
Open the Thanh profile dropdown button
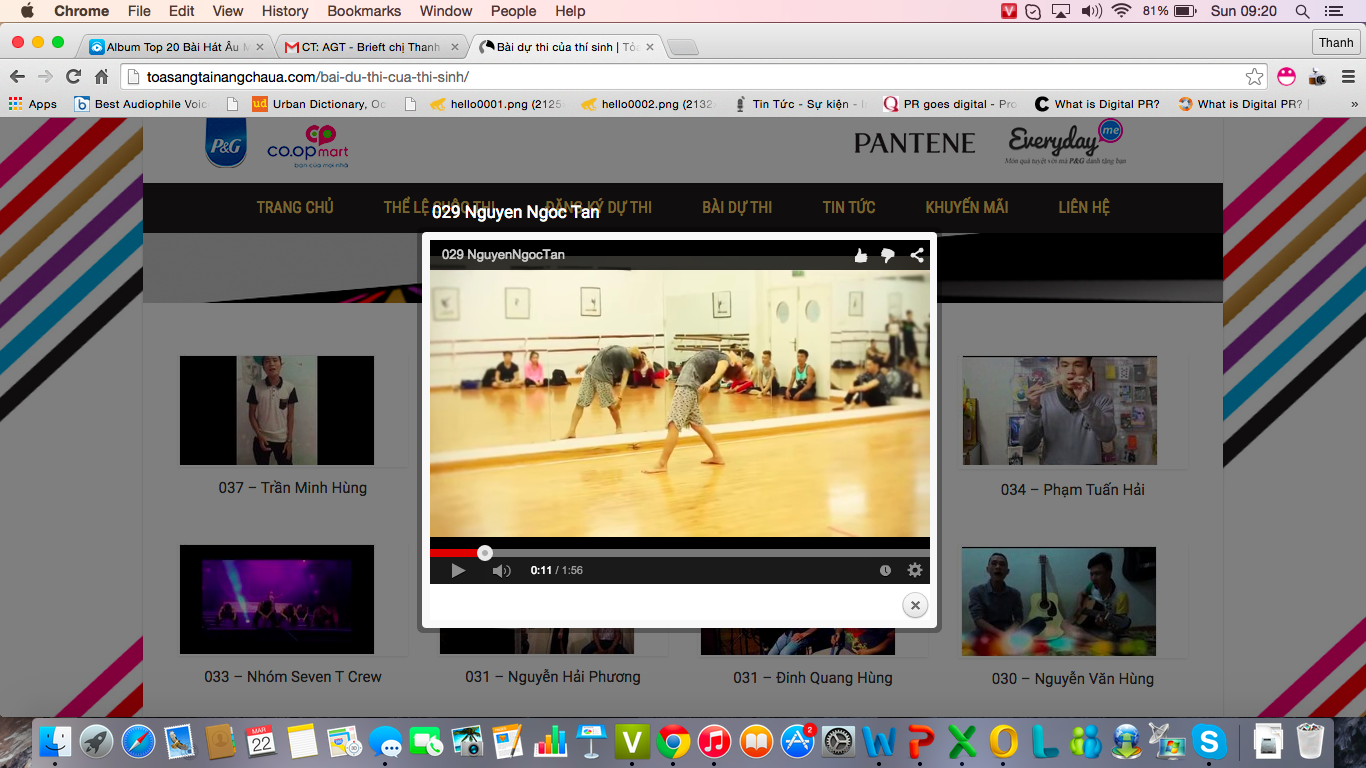[1335, 42]
